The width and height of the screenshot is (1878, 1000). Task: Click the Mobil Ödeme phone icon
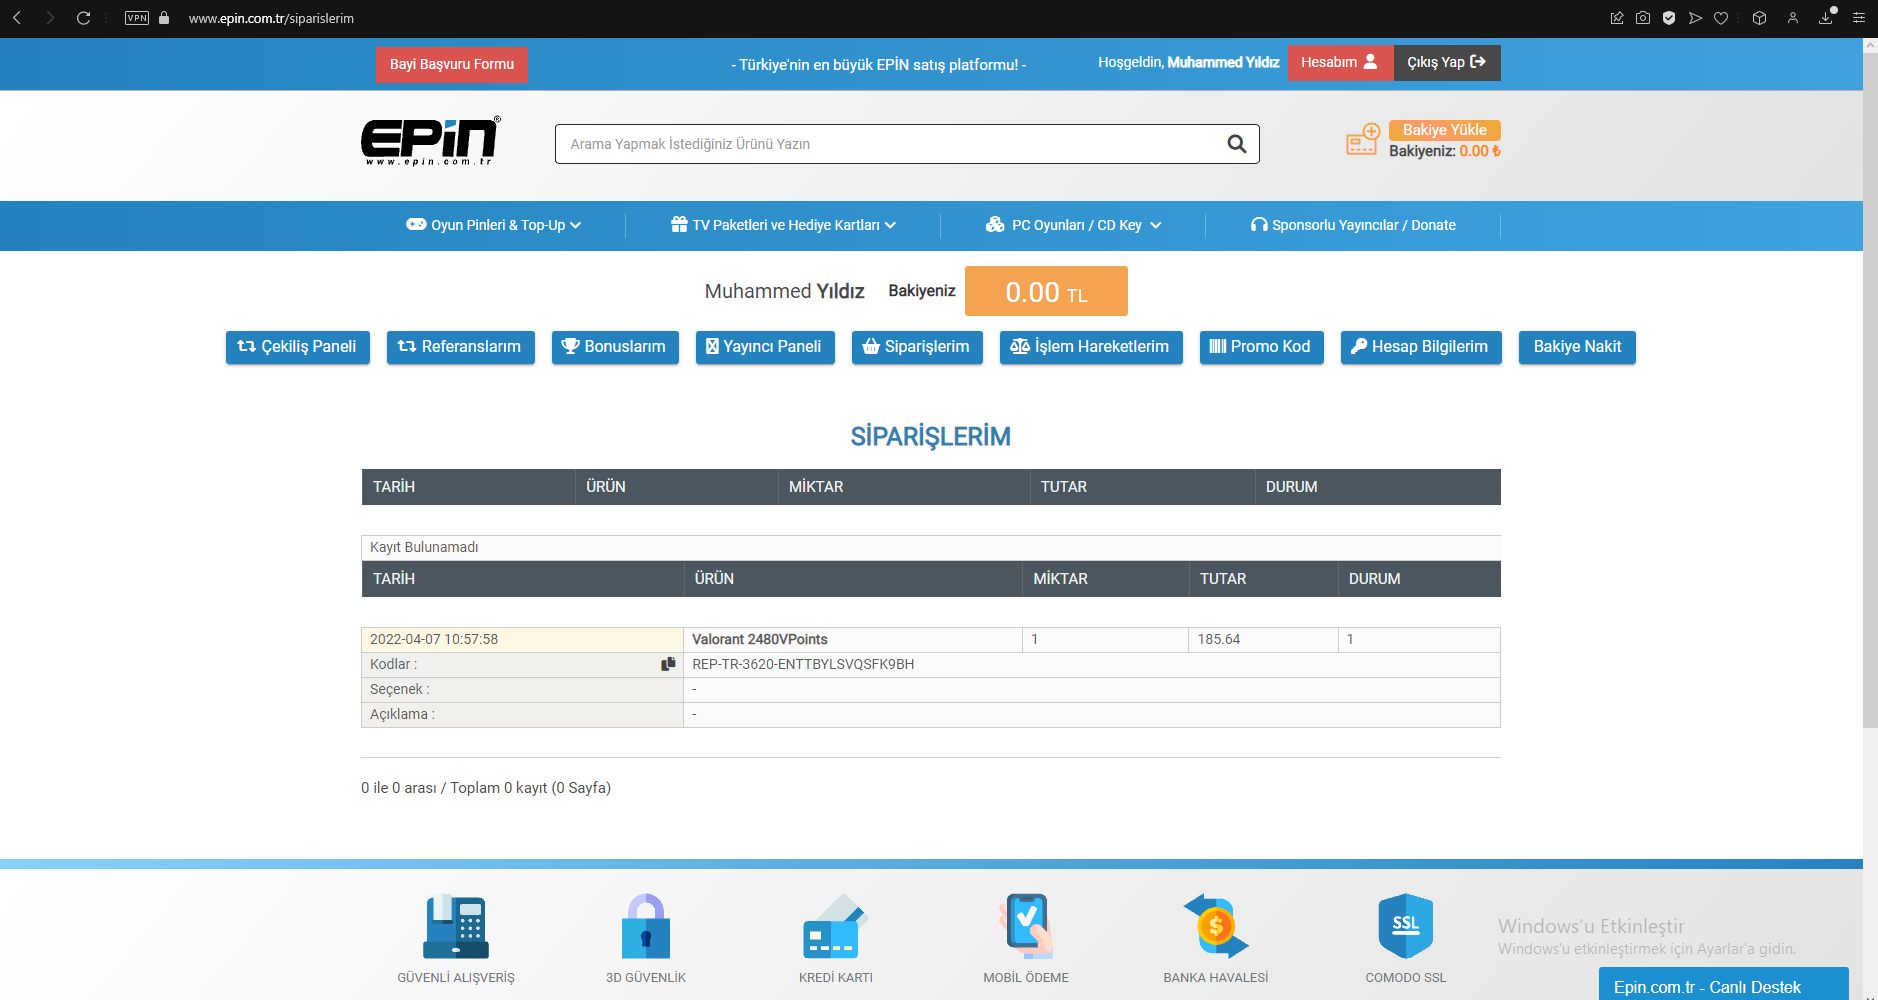pyautogui.click(x=1026, y=927)
